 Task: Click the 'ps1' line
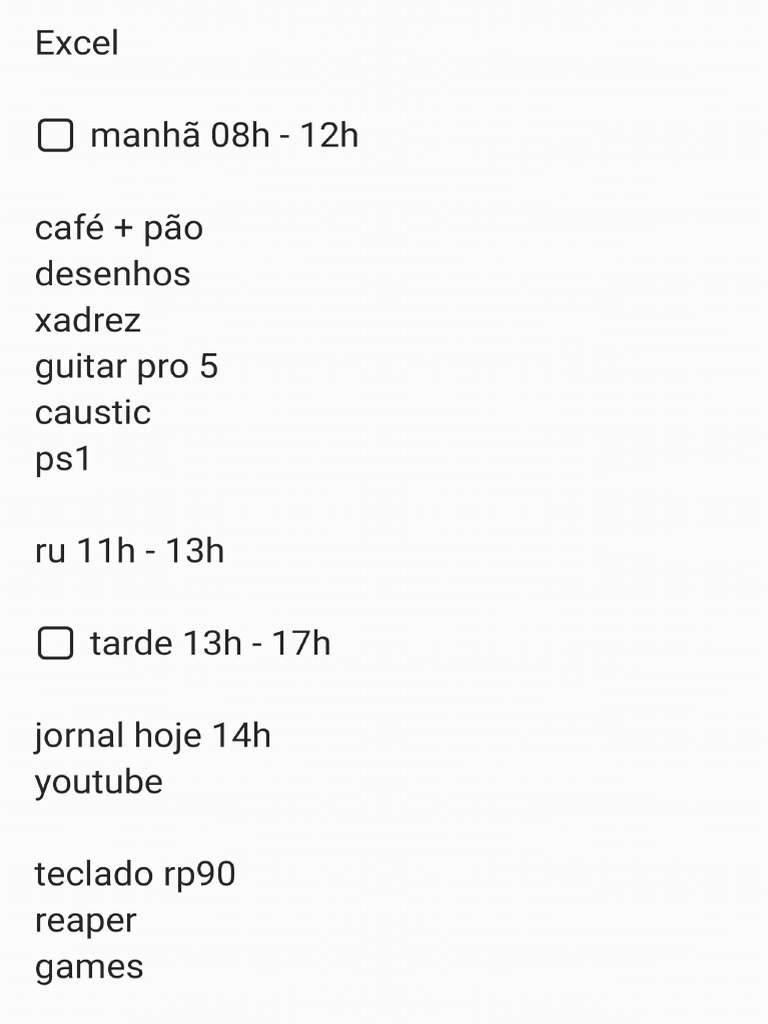pos(63,460)
